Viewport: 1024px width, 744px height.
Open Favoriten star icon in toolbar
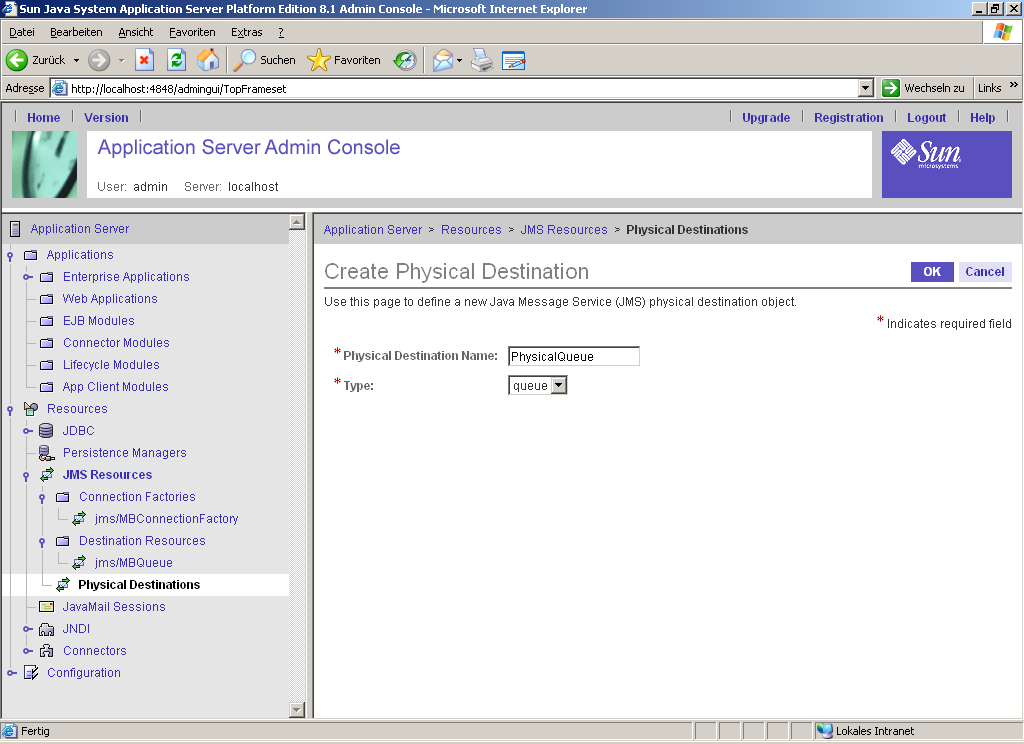coord(319,60)
